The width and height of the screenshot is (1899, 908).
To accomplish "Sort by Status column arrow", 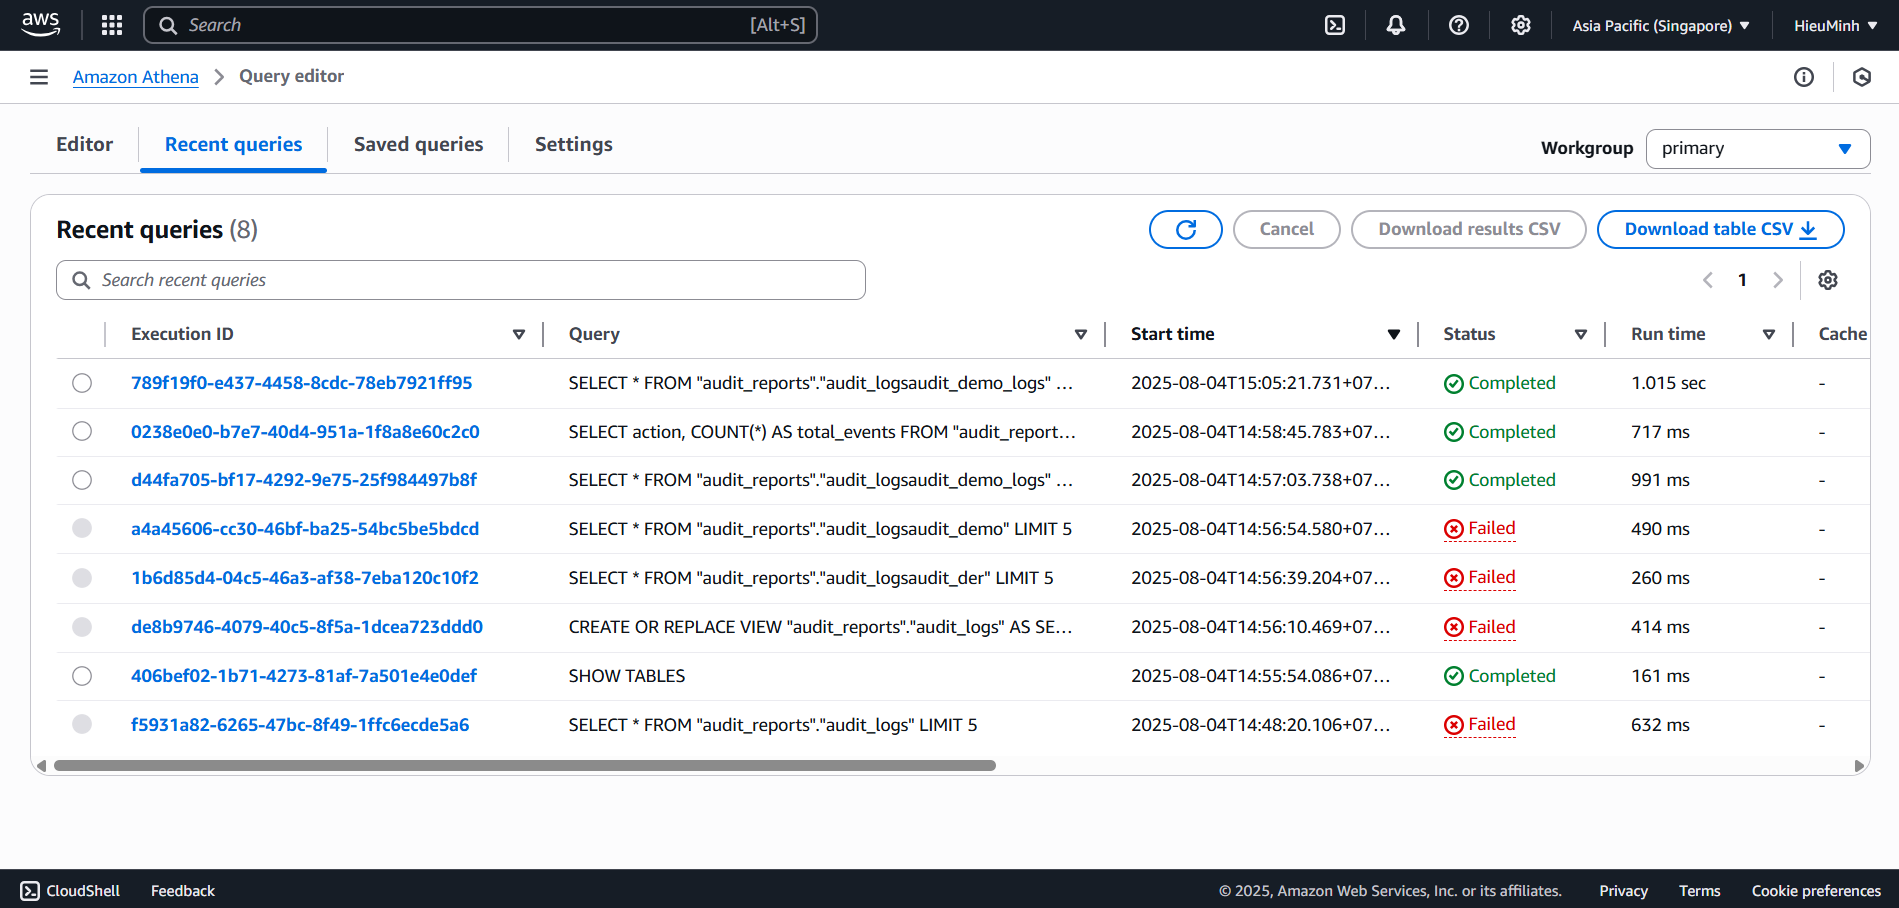I will [x=1581, y=335].
